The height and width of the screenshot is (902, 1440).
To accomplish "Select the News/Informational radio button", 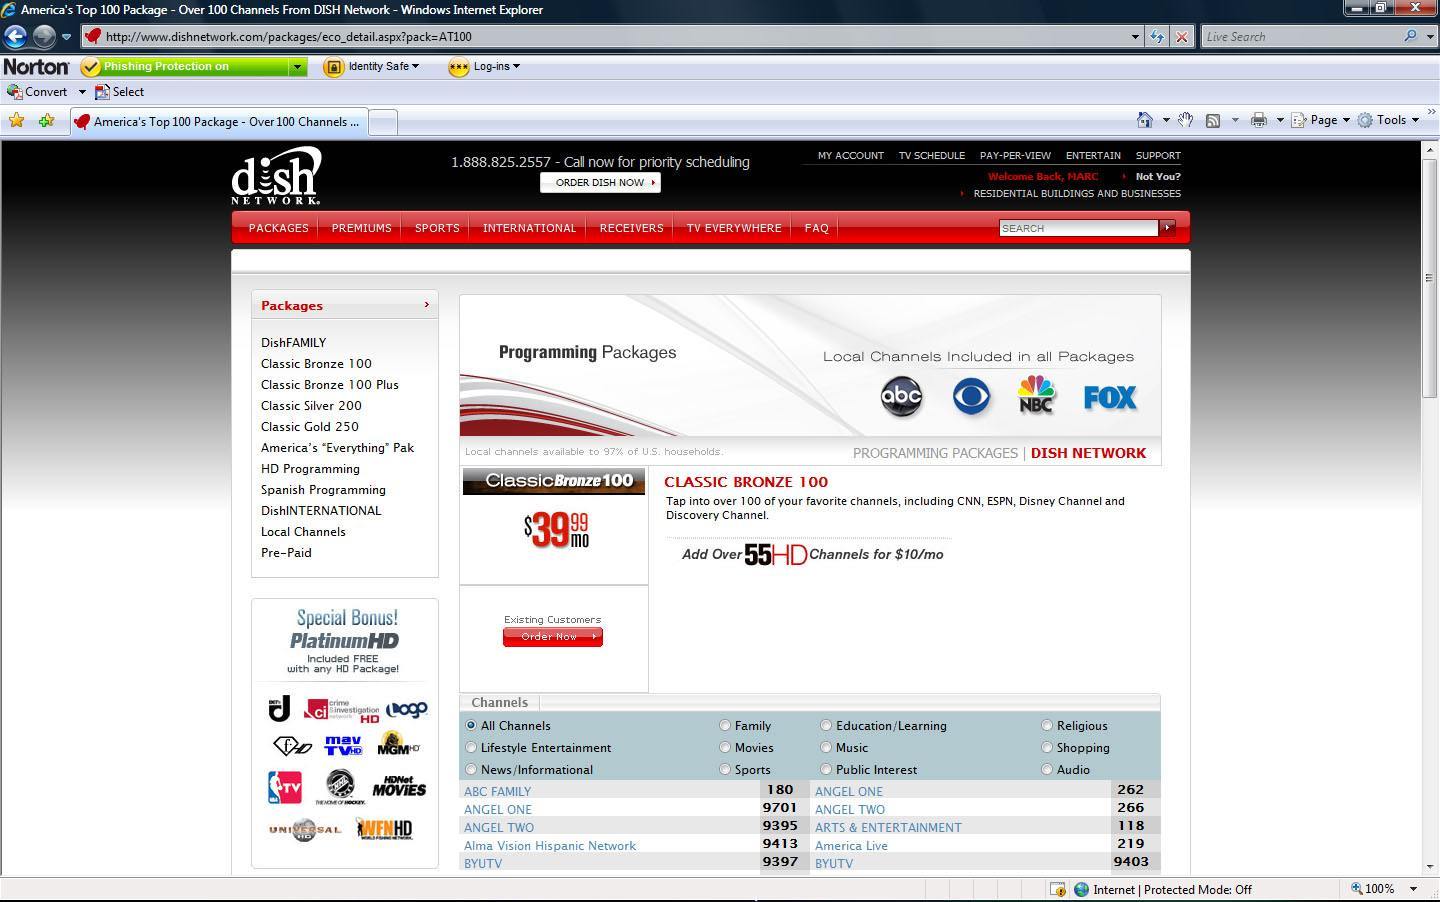I will tap(471, 769).
